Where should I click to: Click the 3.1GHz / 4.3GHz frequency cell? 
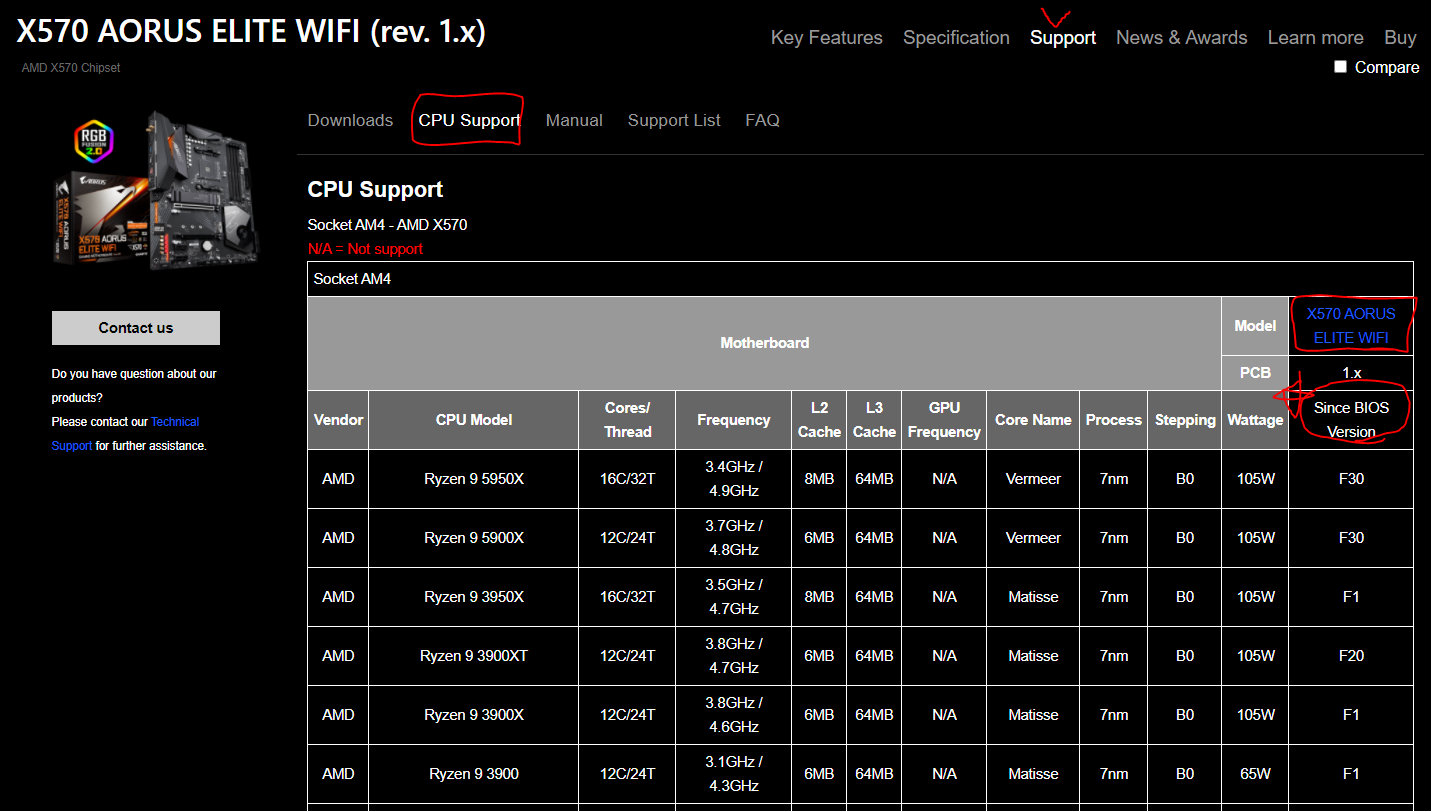tap(733, 774)
